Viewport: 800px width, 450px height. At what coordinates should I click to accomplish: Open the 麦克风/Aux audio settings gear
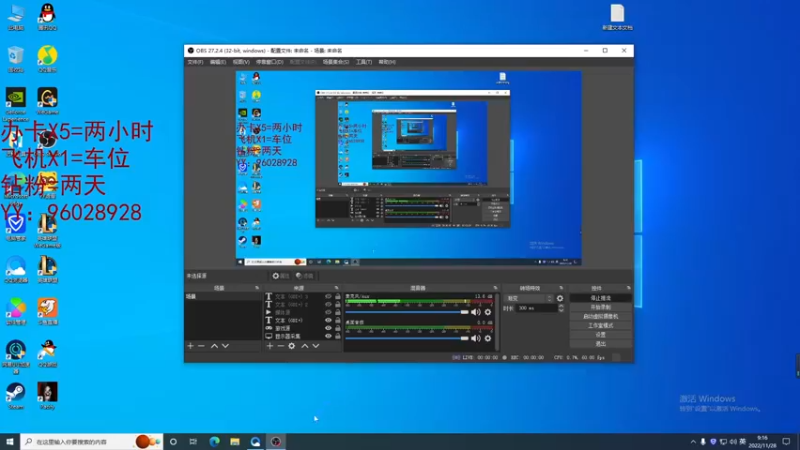[488, 312]
